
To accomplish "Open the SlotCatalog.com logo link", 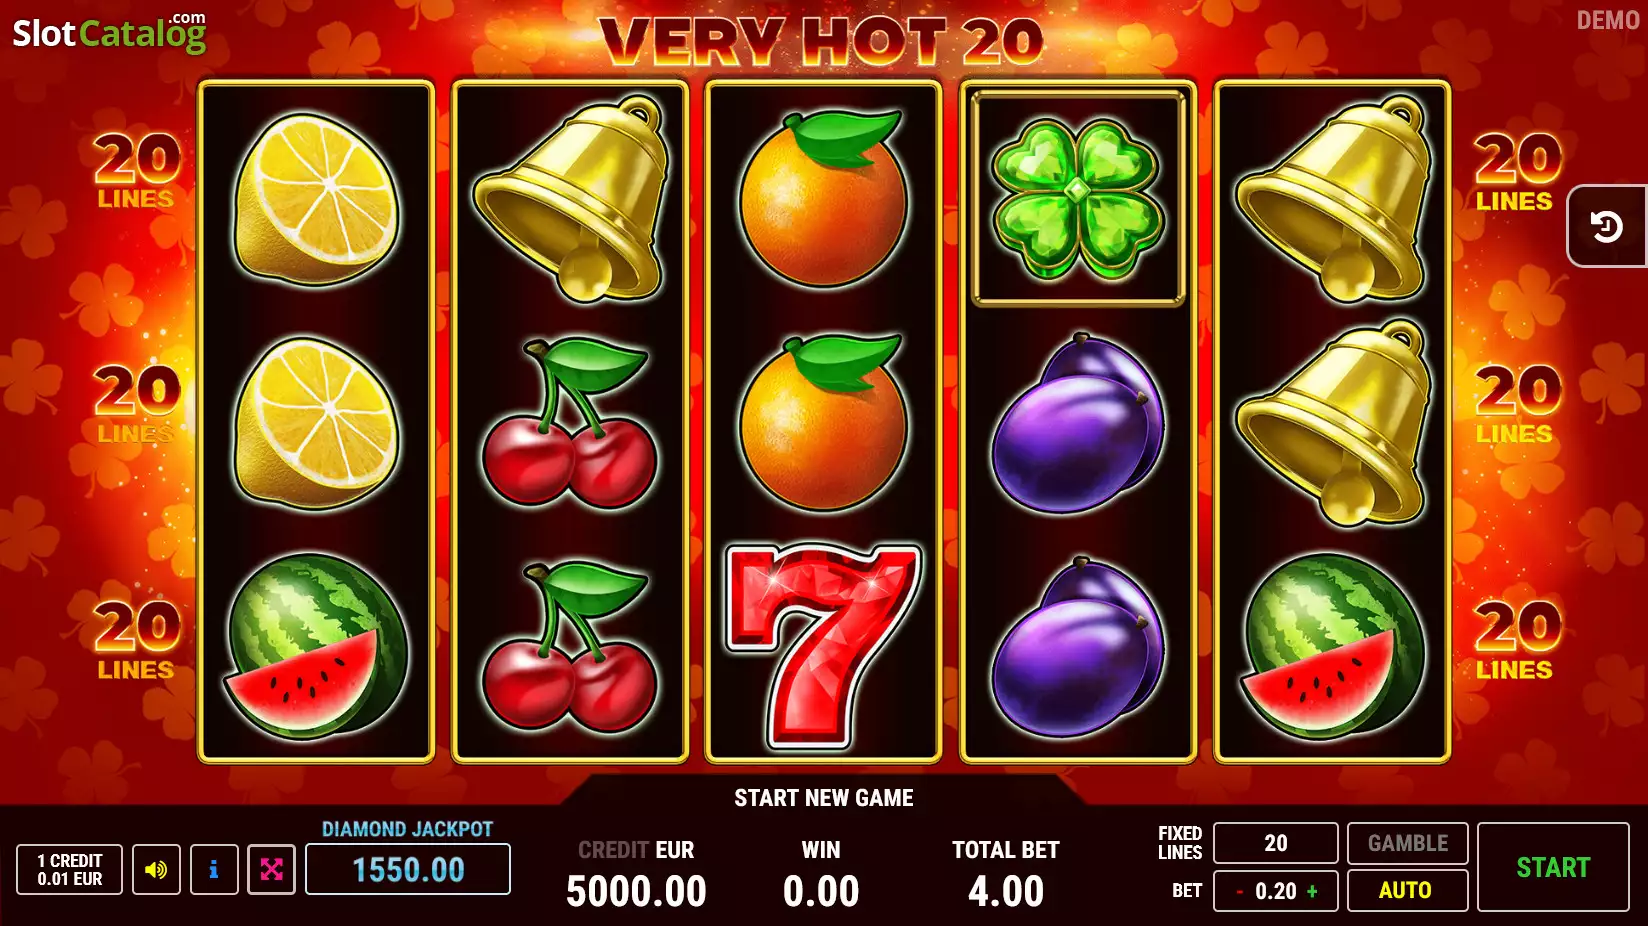I will 110,32.
